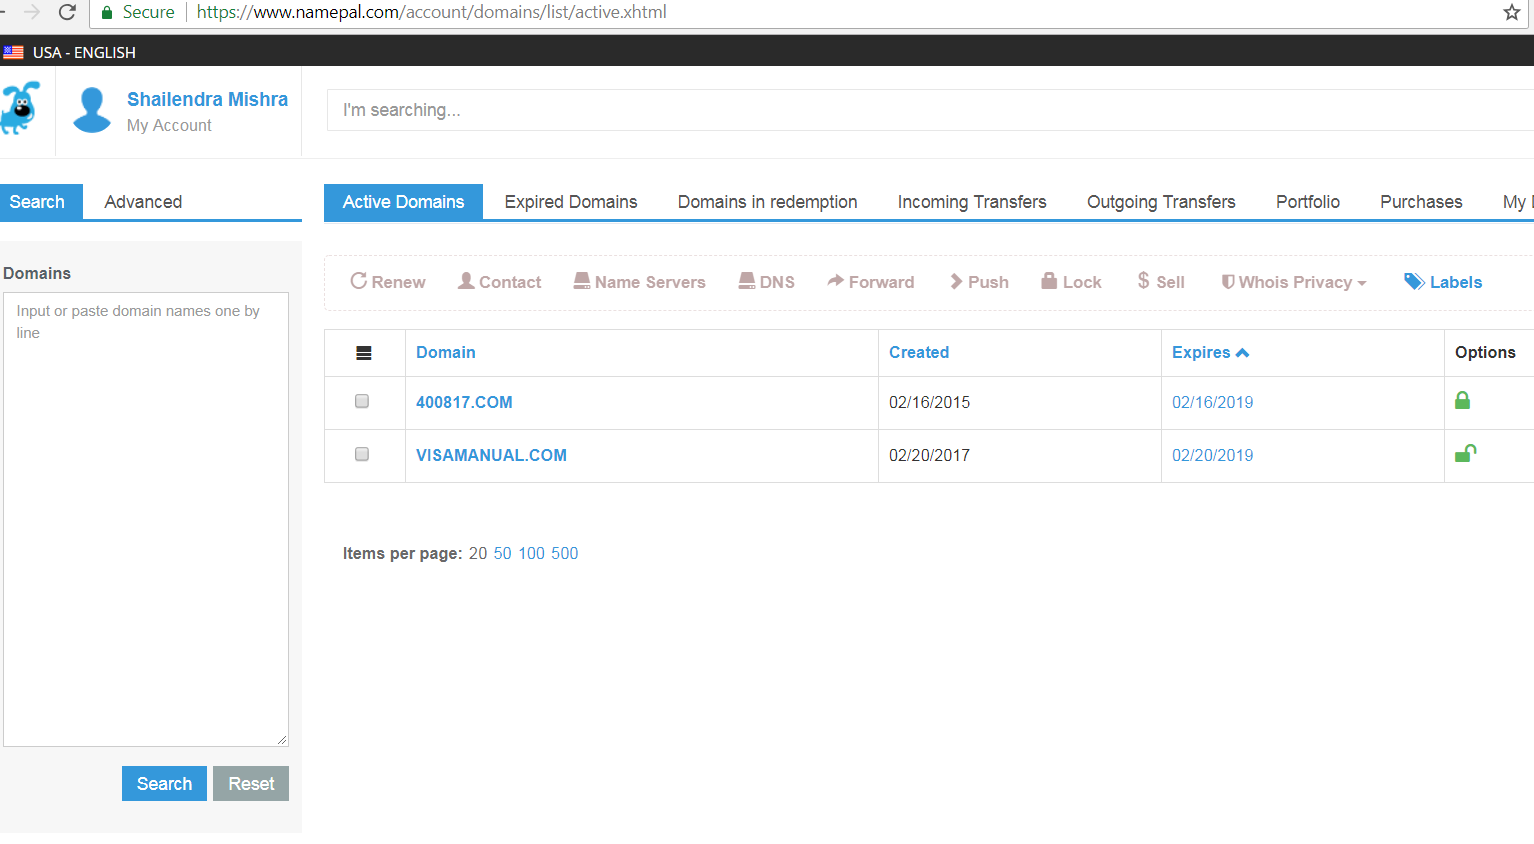Switch to the Advanced search tab
1534x844 pixels.
(143, 202)
